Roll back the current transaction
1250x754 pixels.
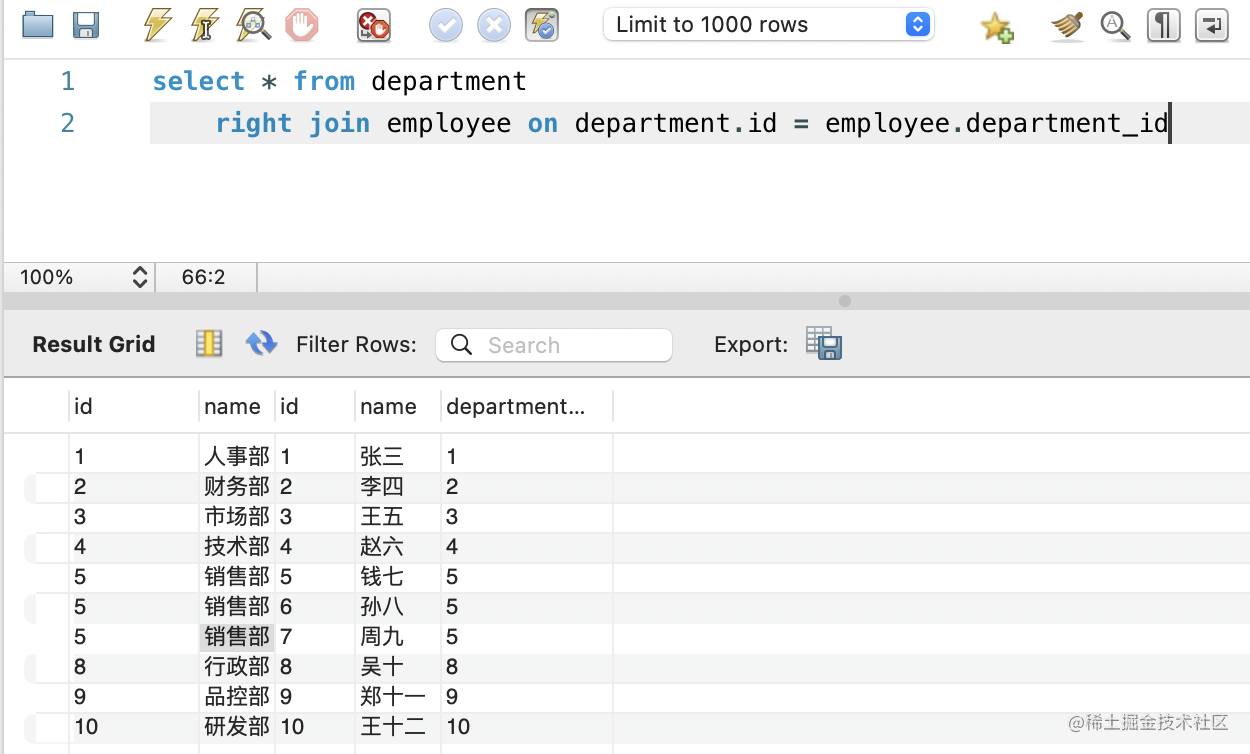tap(494, 25)
